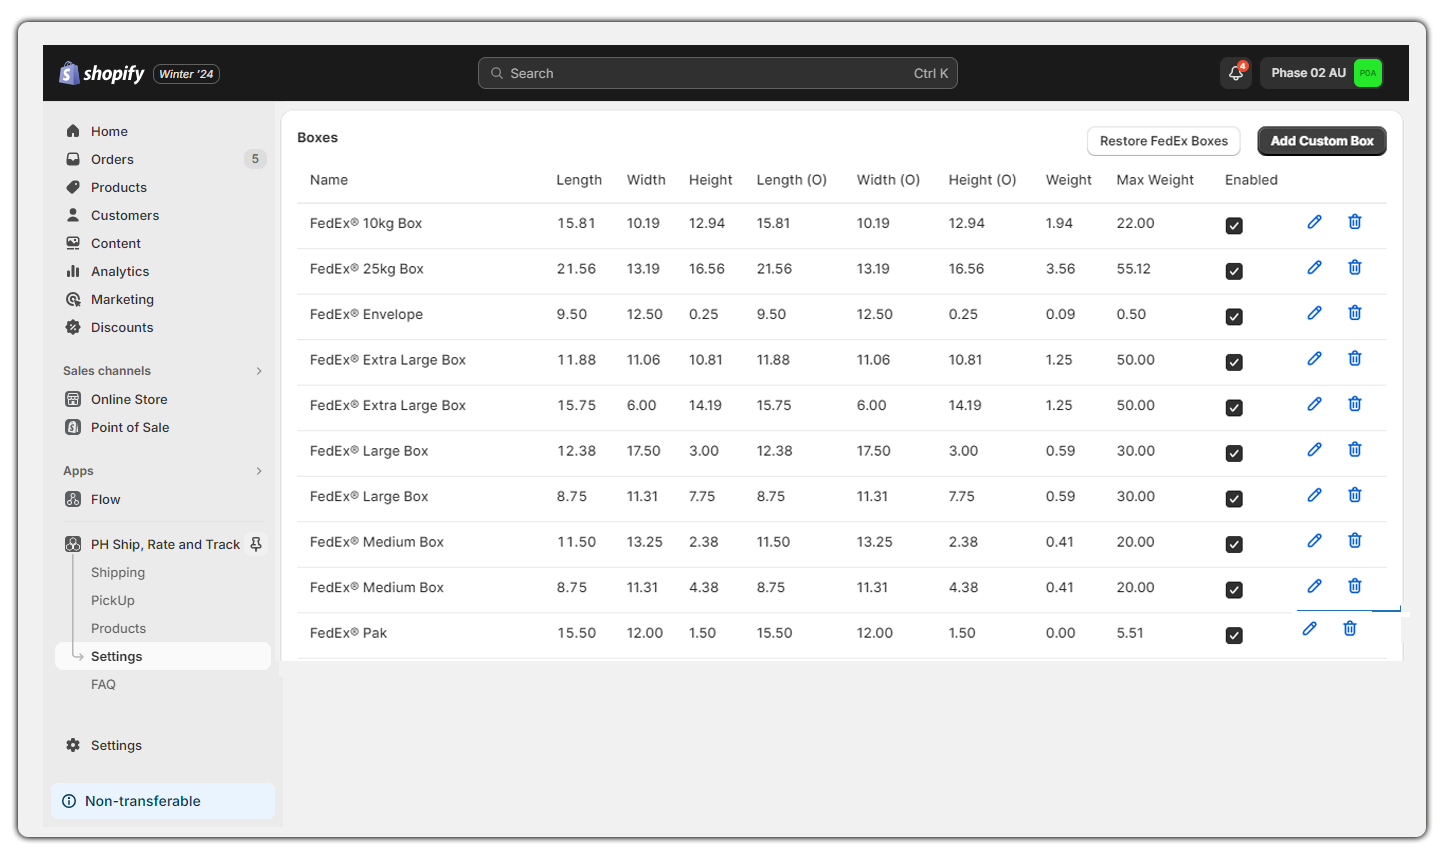Uncheck Enabled for FedEx Pak
Screen dimensions: 1444x851
1234,636
